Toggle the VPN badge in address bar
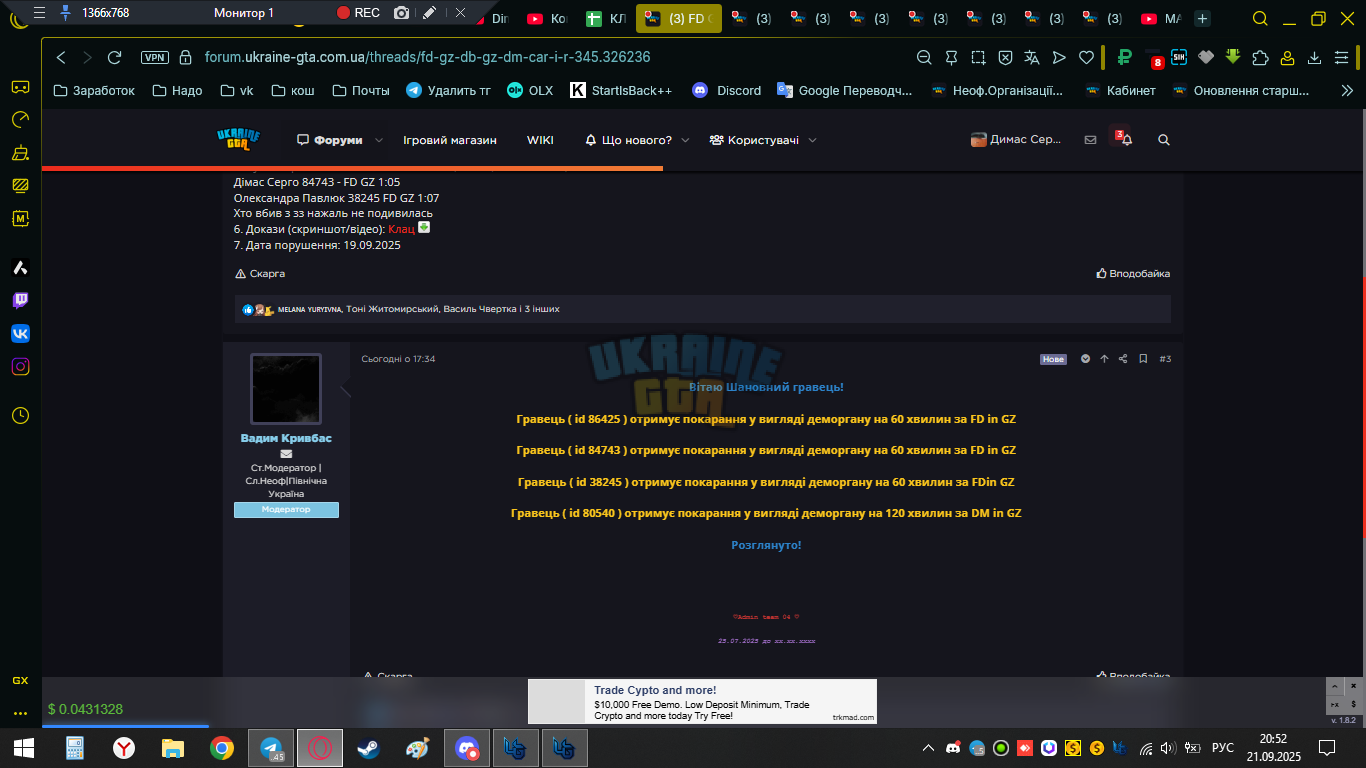Screen dimensions: 1366x768 pos(155,58)
